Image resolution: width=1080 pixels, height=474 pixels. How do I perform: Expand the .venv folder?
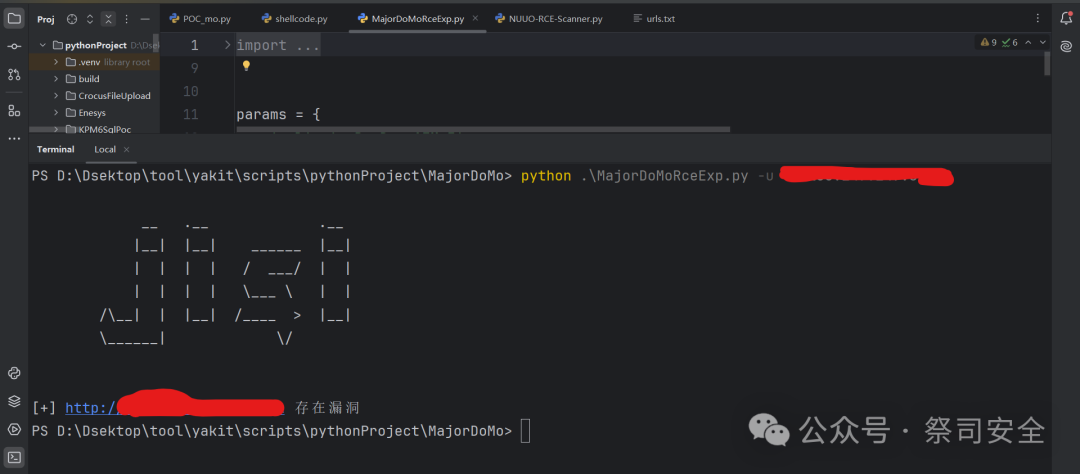pos(56,62)
